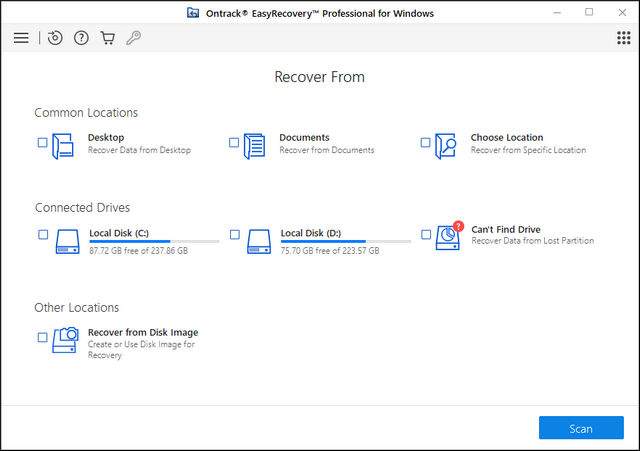Click the Choose Location folder search icon

pos(445,146)
